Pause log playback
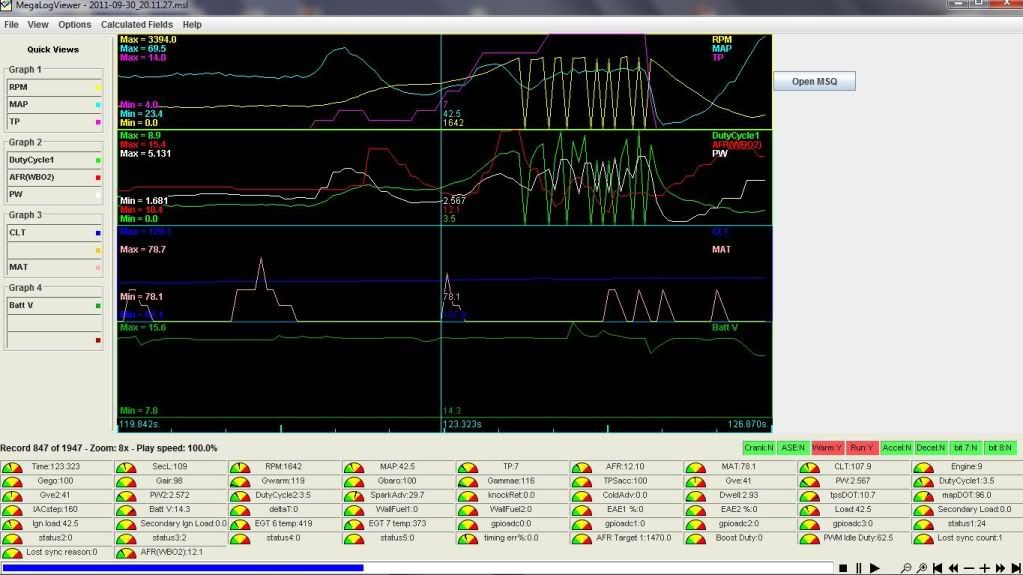Viewport: 1023px width, 575px height. tap(859, 568)
